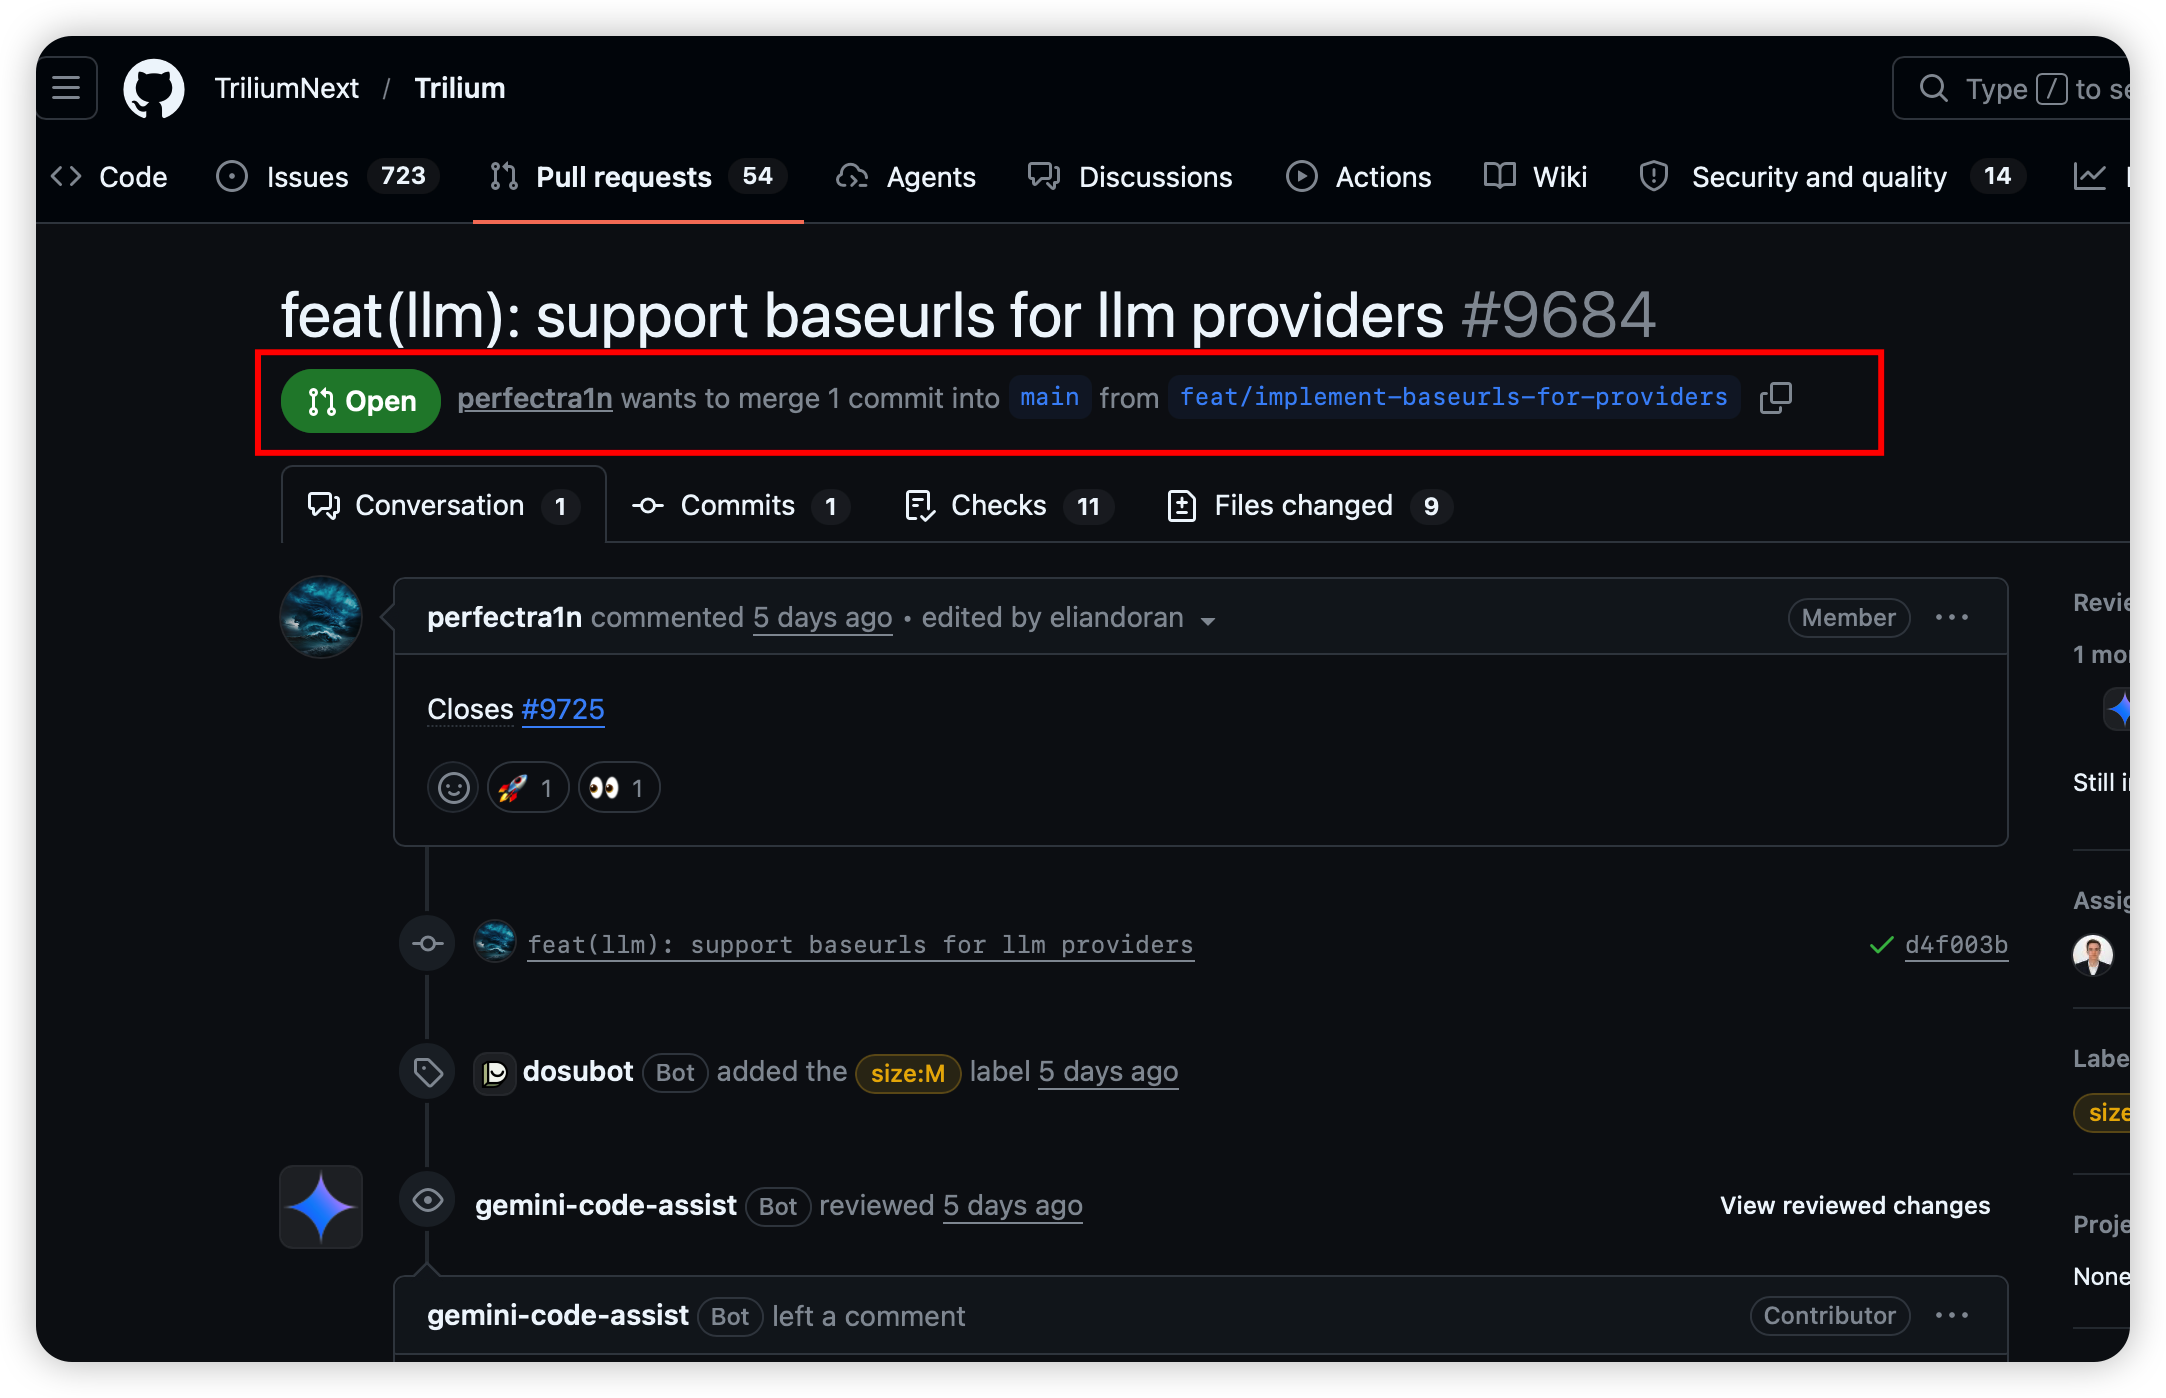Open gemini-code-assist reviewer name link
The width and height of the screenshot is (2166, 1398).
606,1206
